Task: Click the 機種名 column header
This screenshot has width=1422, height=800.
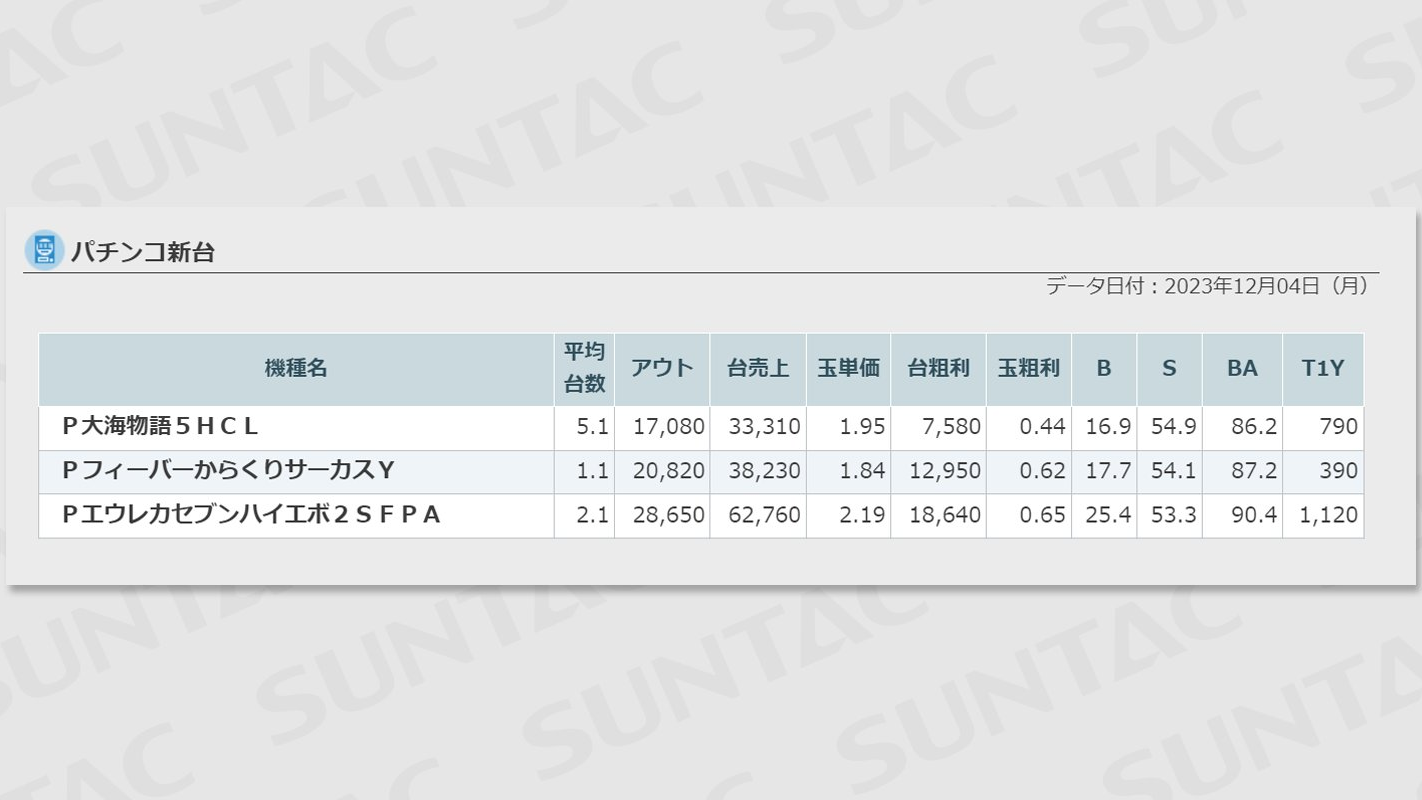Action: coord(296,368)
